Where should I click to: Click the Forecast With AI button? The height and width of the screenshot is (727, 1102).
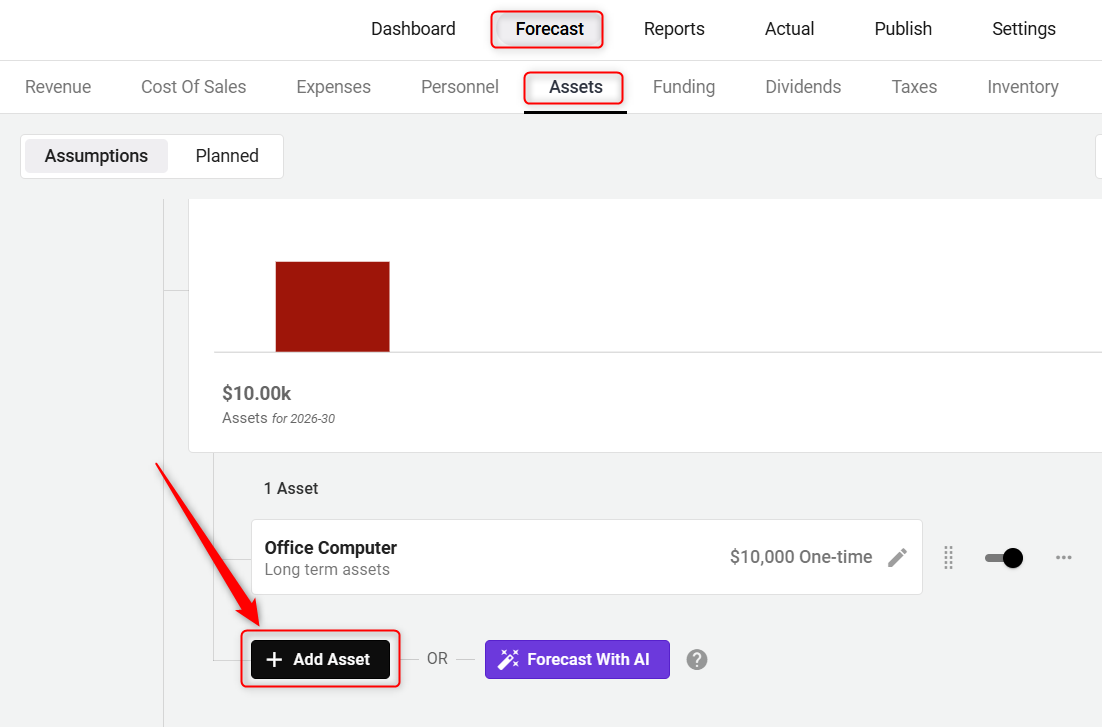577,660
